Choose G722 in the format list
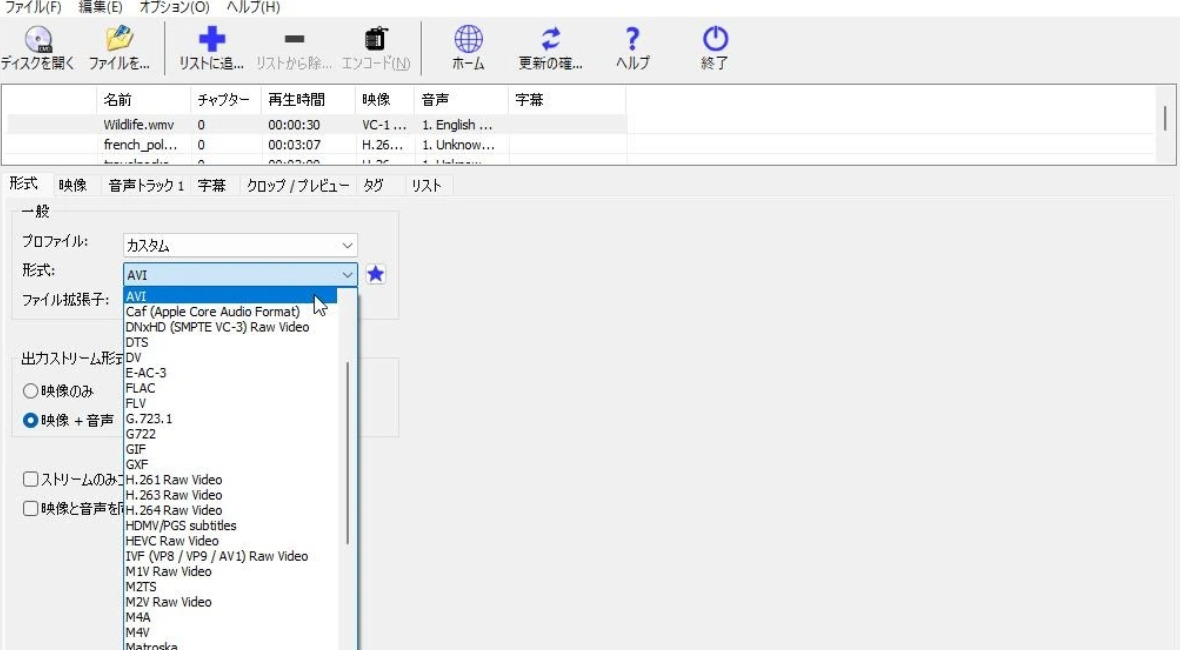Screen dimensions: 1180x650 click(x=230, y=433)
